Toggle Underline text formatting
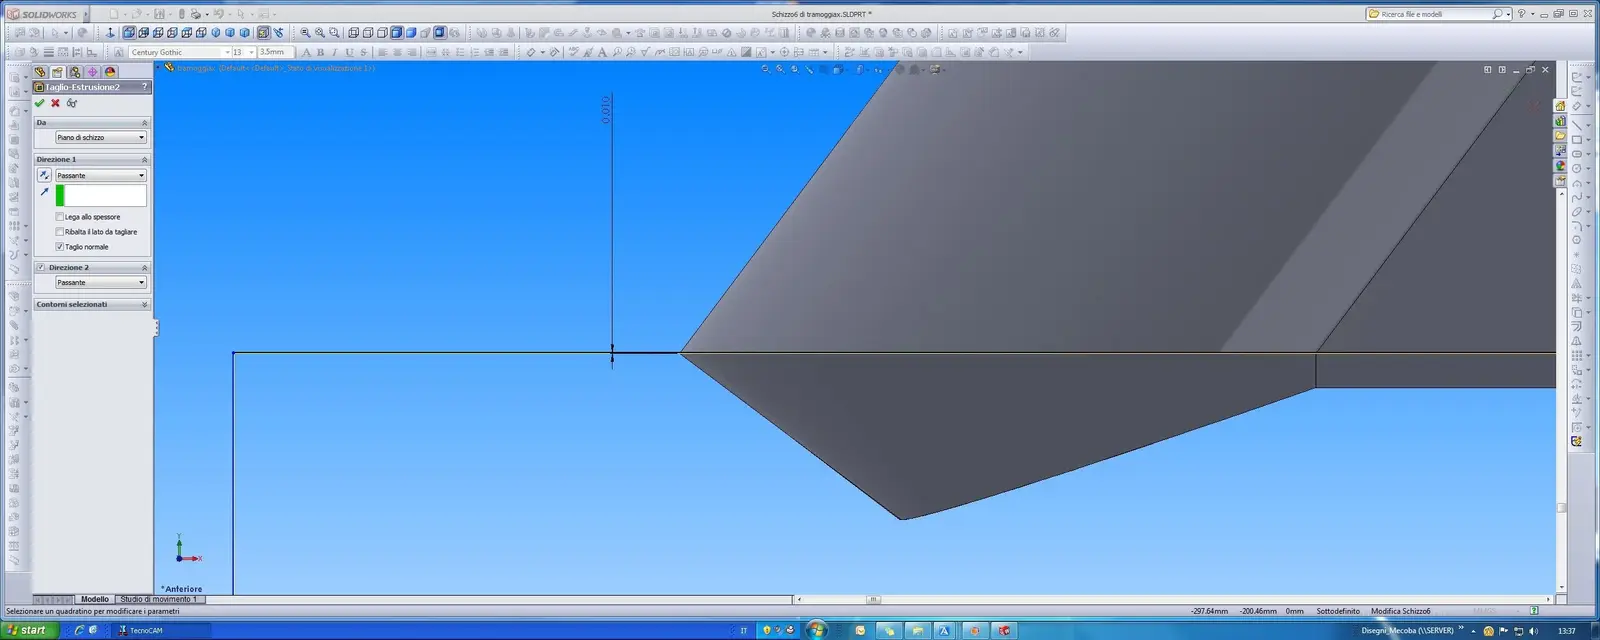Image resolution: width=1600 pixels, height=640 pixels. [x=349, y=52]
